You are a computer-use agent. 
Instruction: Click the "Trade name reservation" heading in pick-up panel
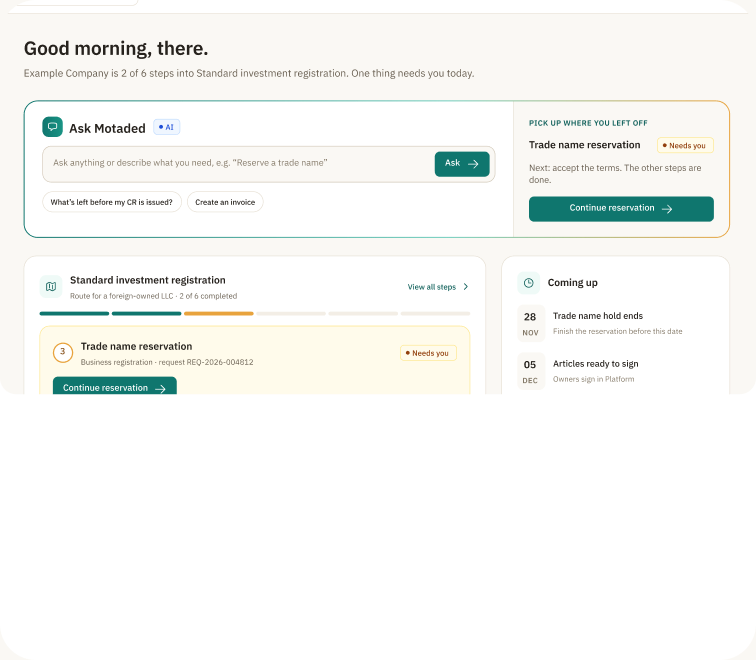click(584, 145)
